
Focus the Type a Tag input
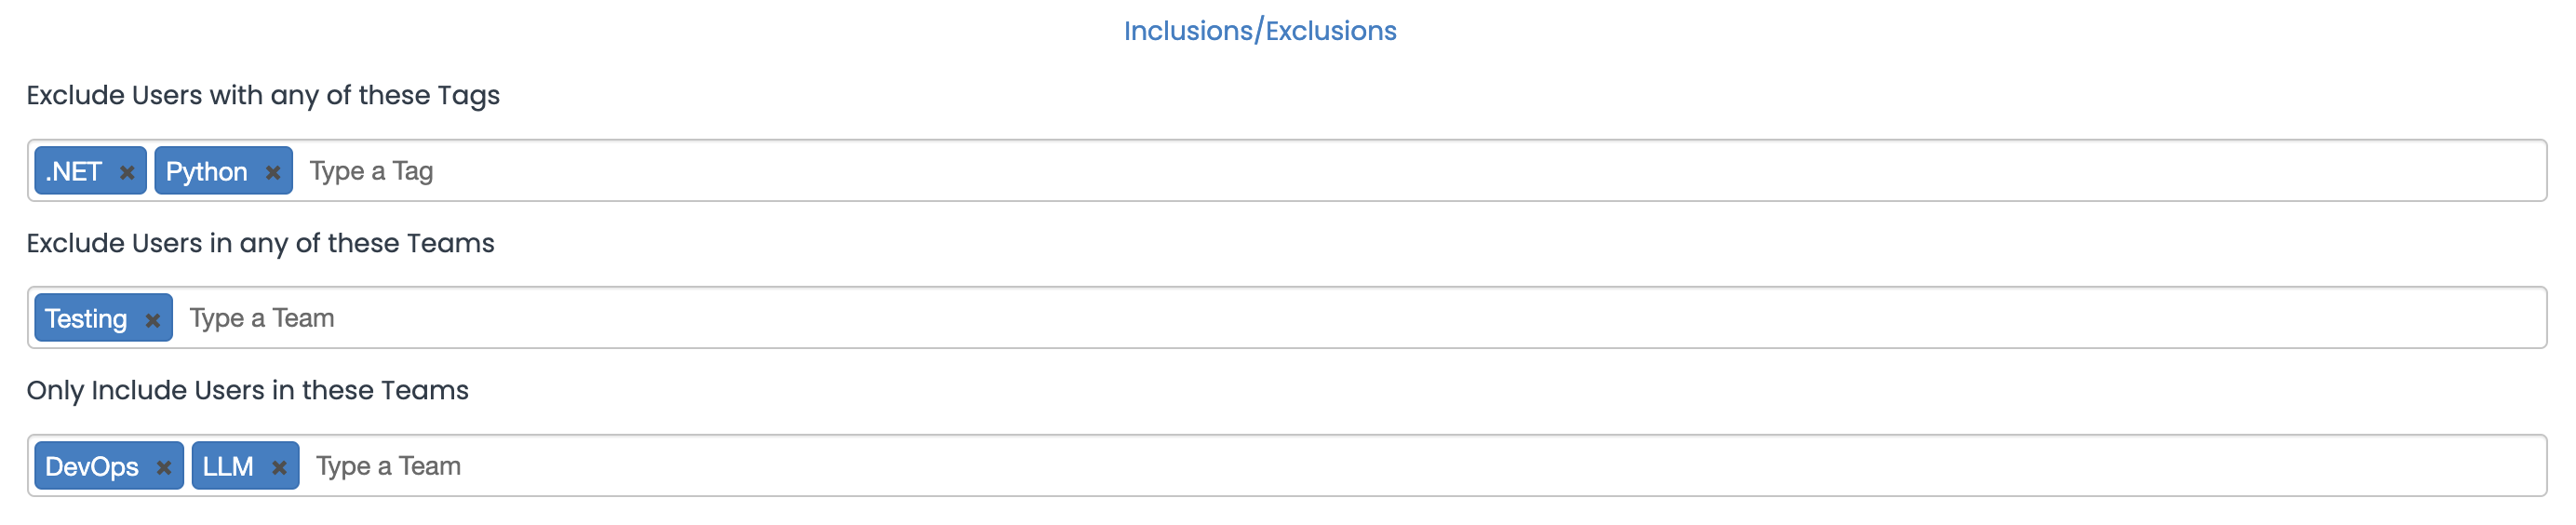1420,171
